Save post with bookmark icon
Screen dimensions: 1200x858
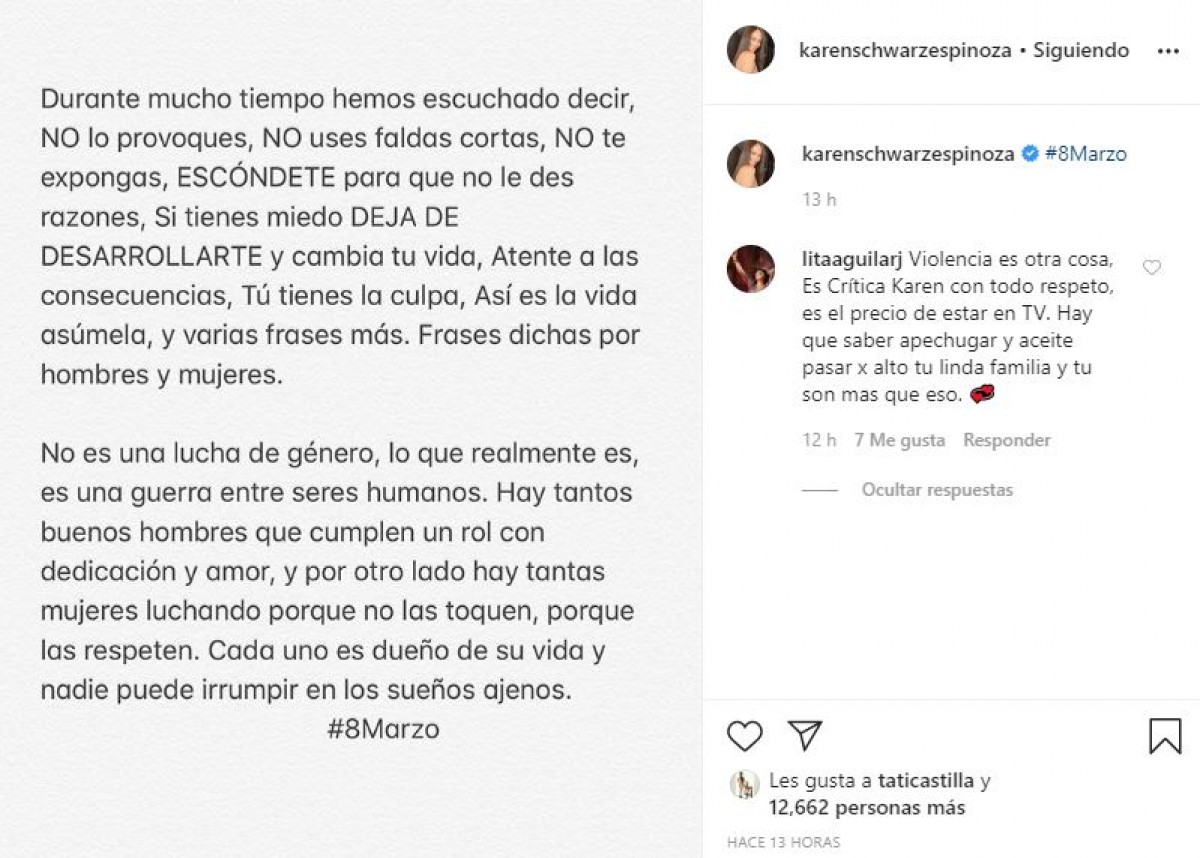tap(1165, 736)
